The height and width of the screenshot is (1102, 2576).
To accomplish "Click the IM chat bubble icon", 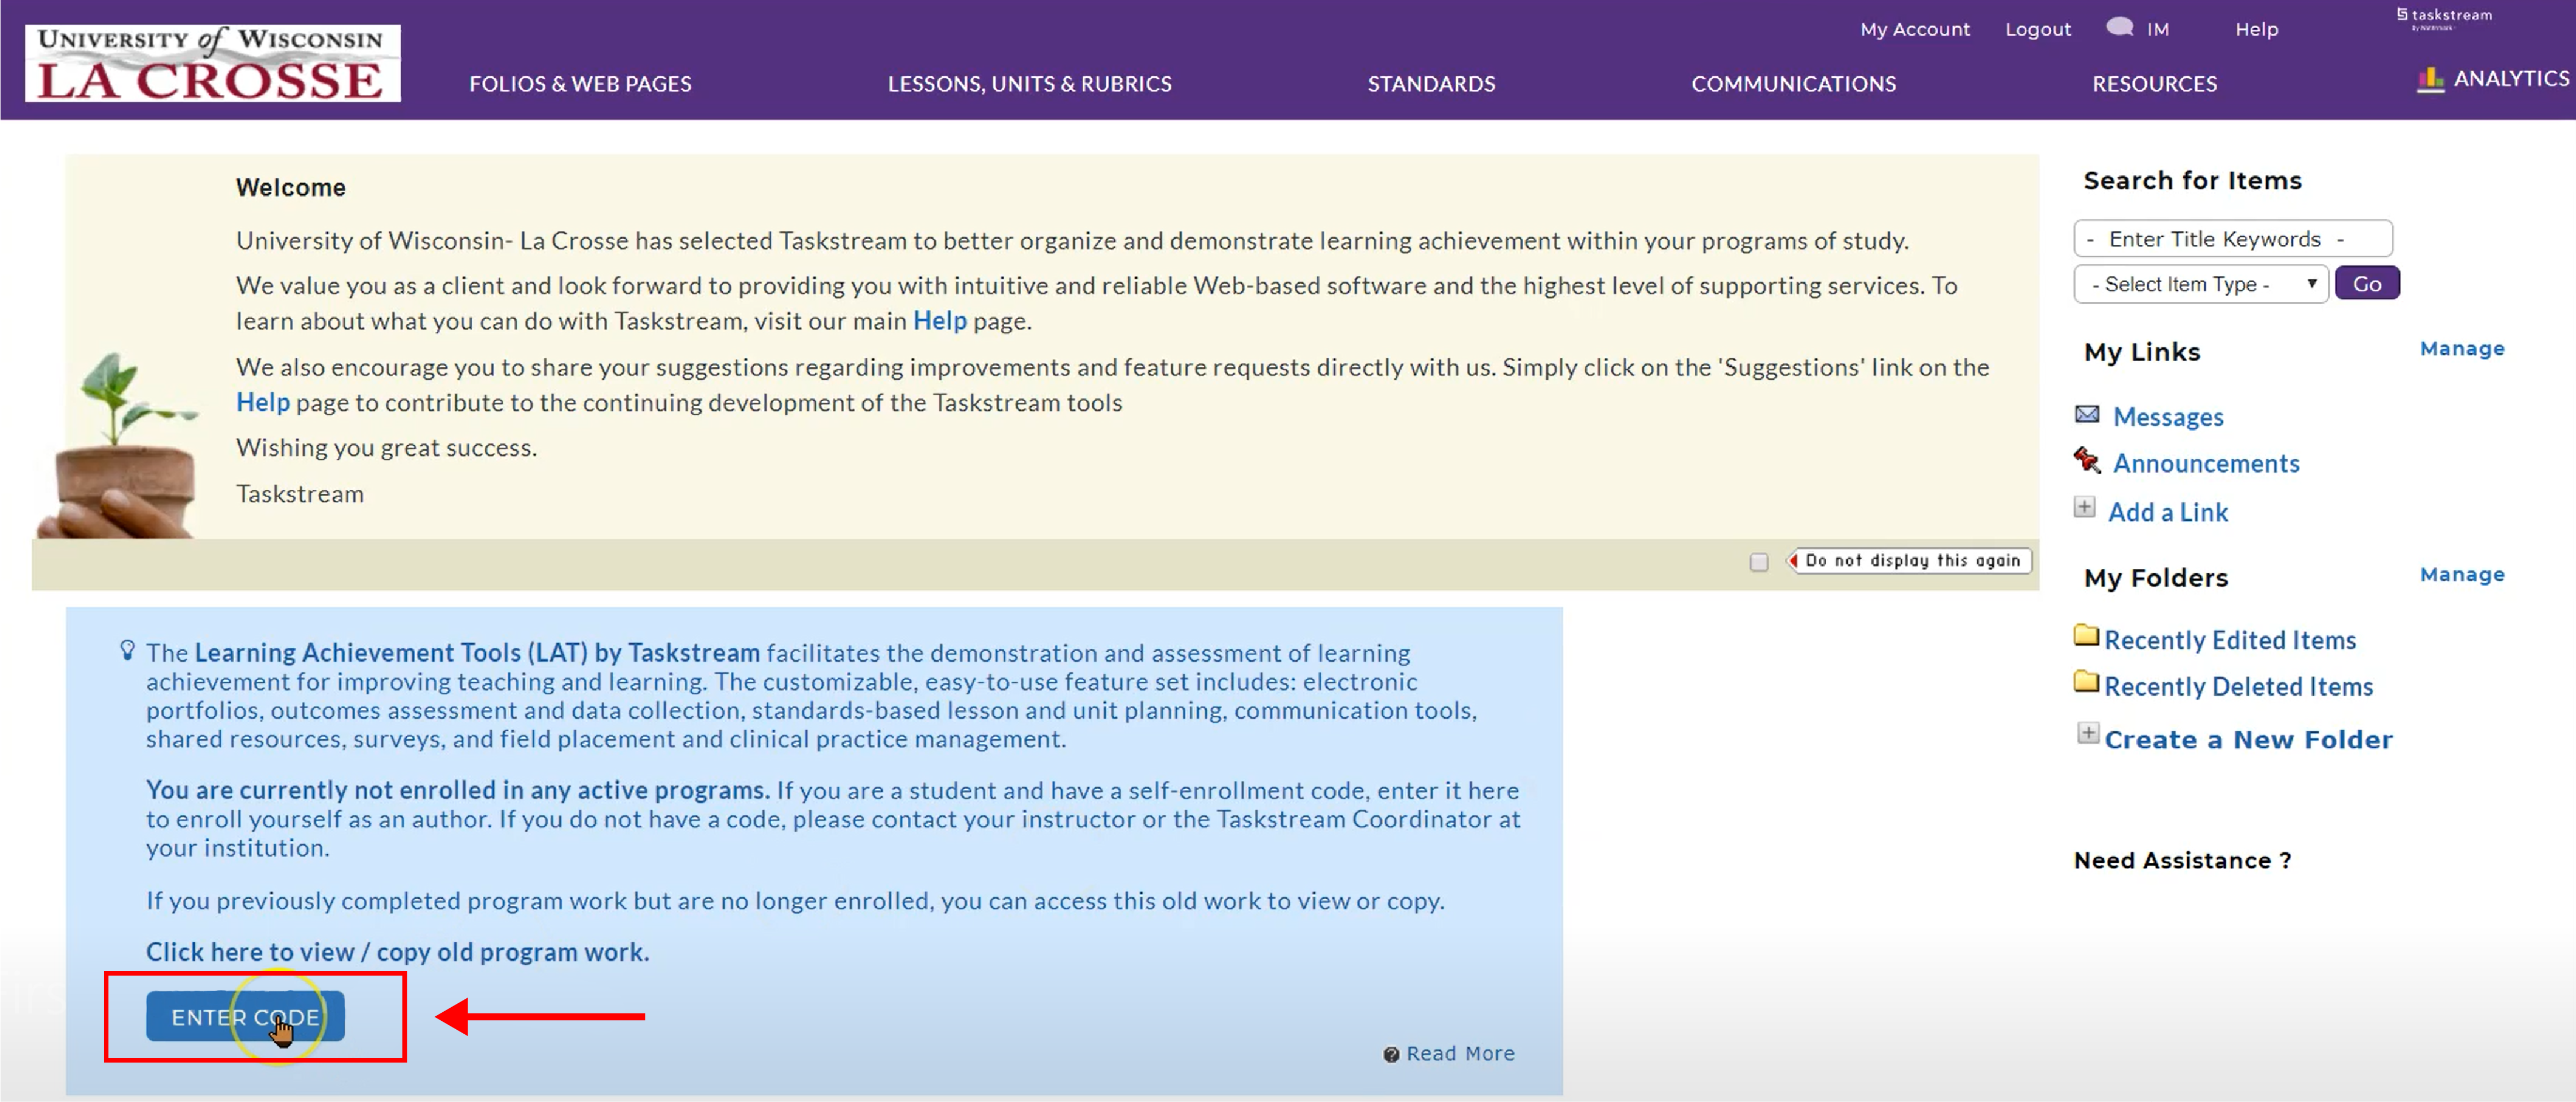I will point(2119,27).
